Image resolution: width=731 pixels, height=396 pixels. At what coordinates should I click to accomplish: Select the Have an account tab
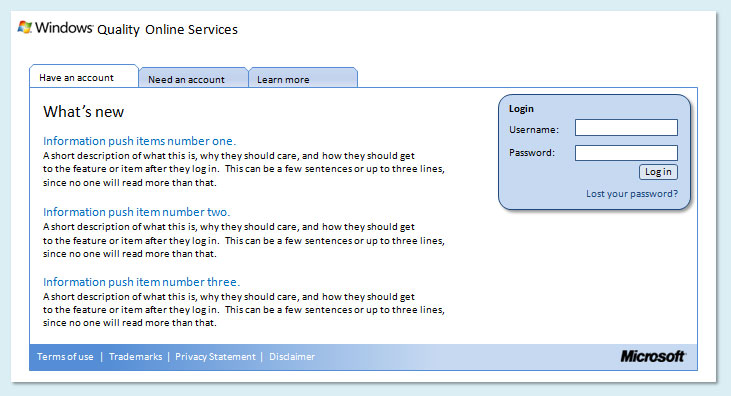[x=84, y=76]
